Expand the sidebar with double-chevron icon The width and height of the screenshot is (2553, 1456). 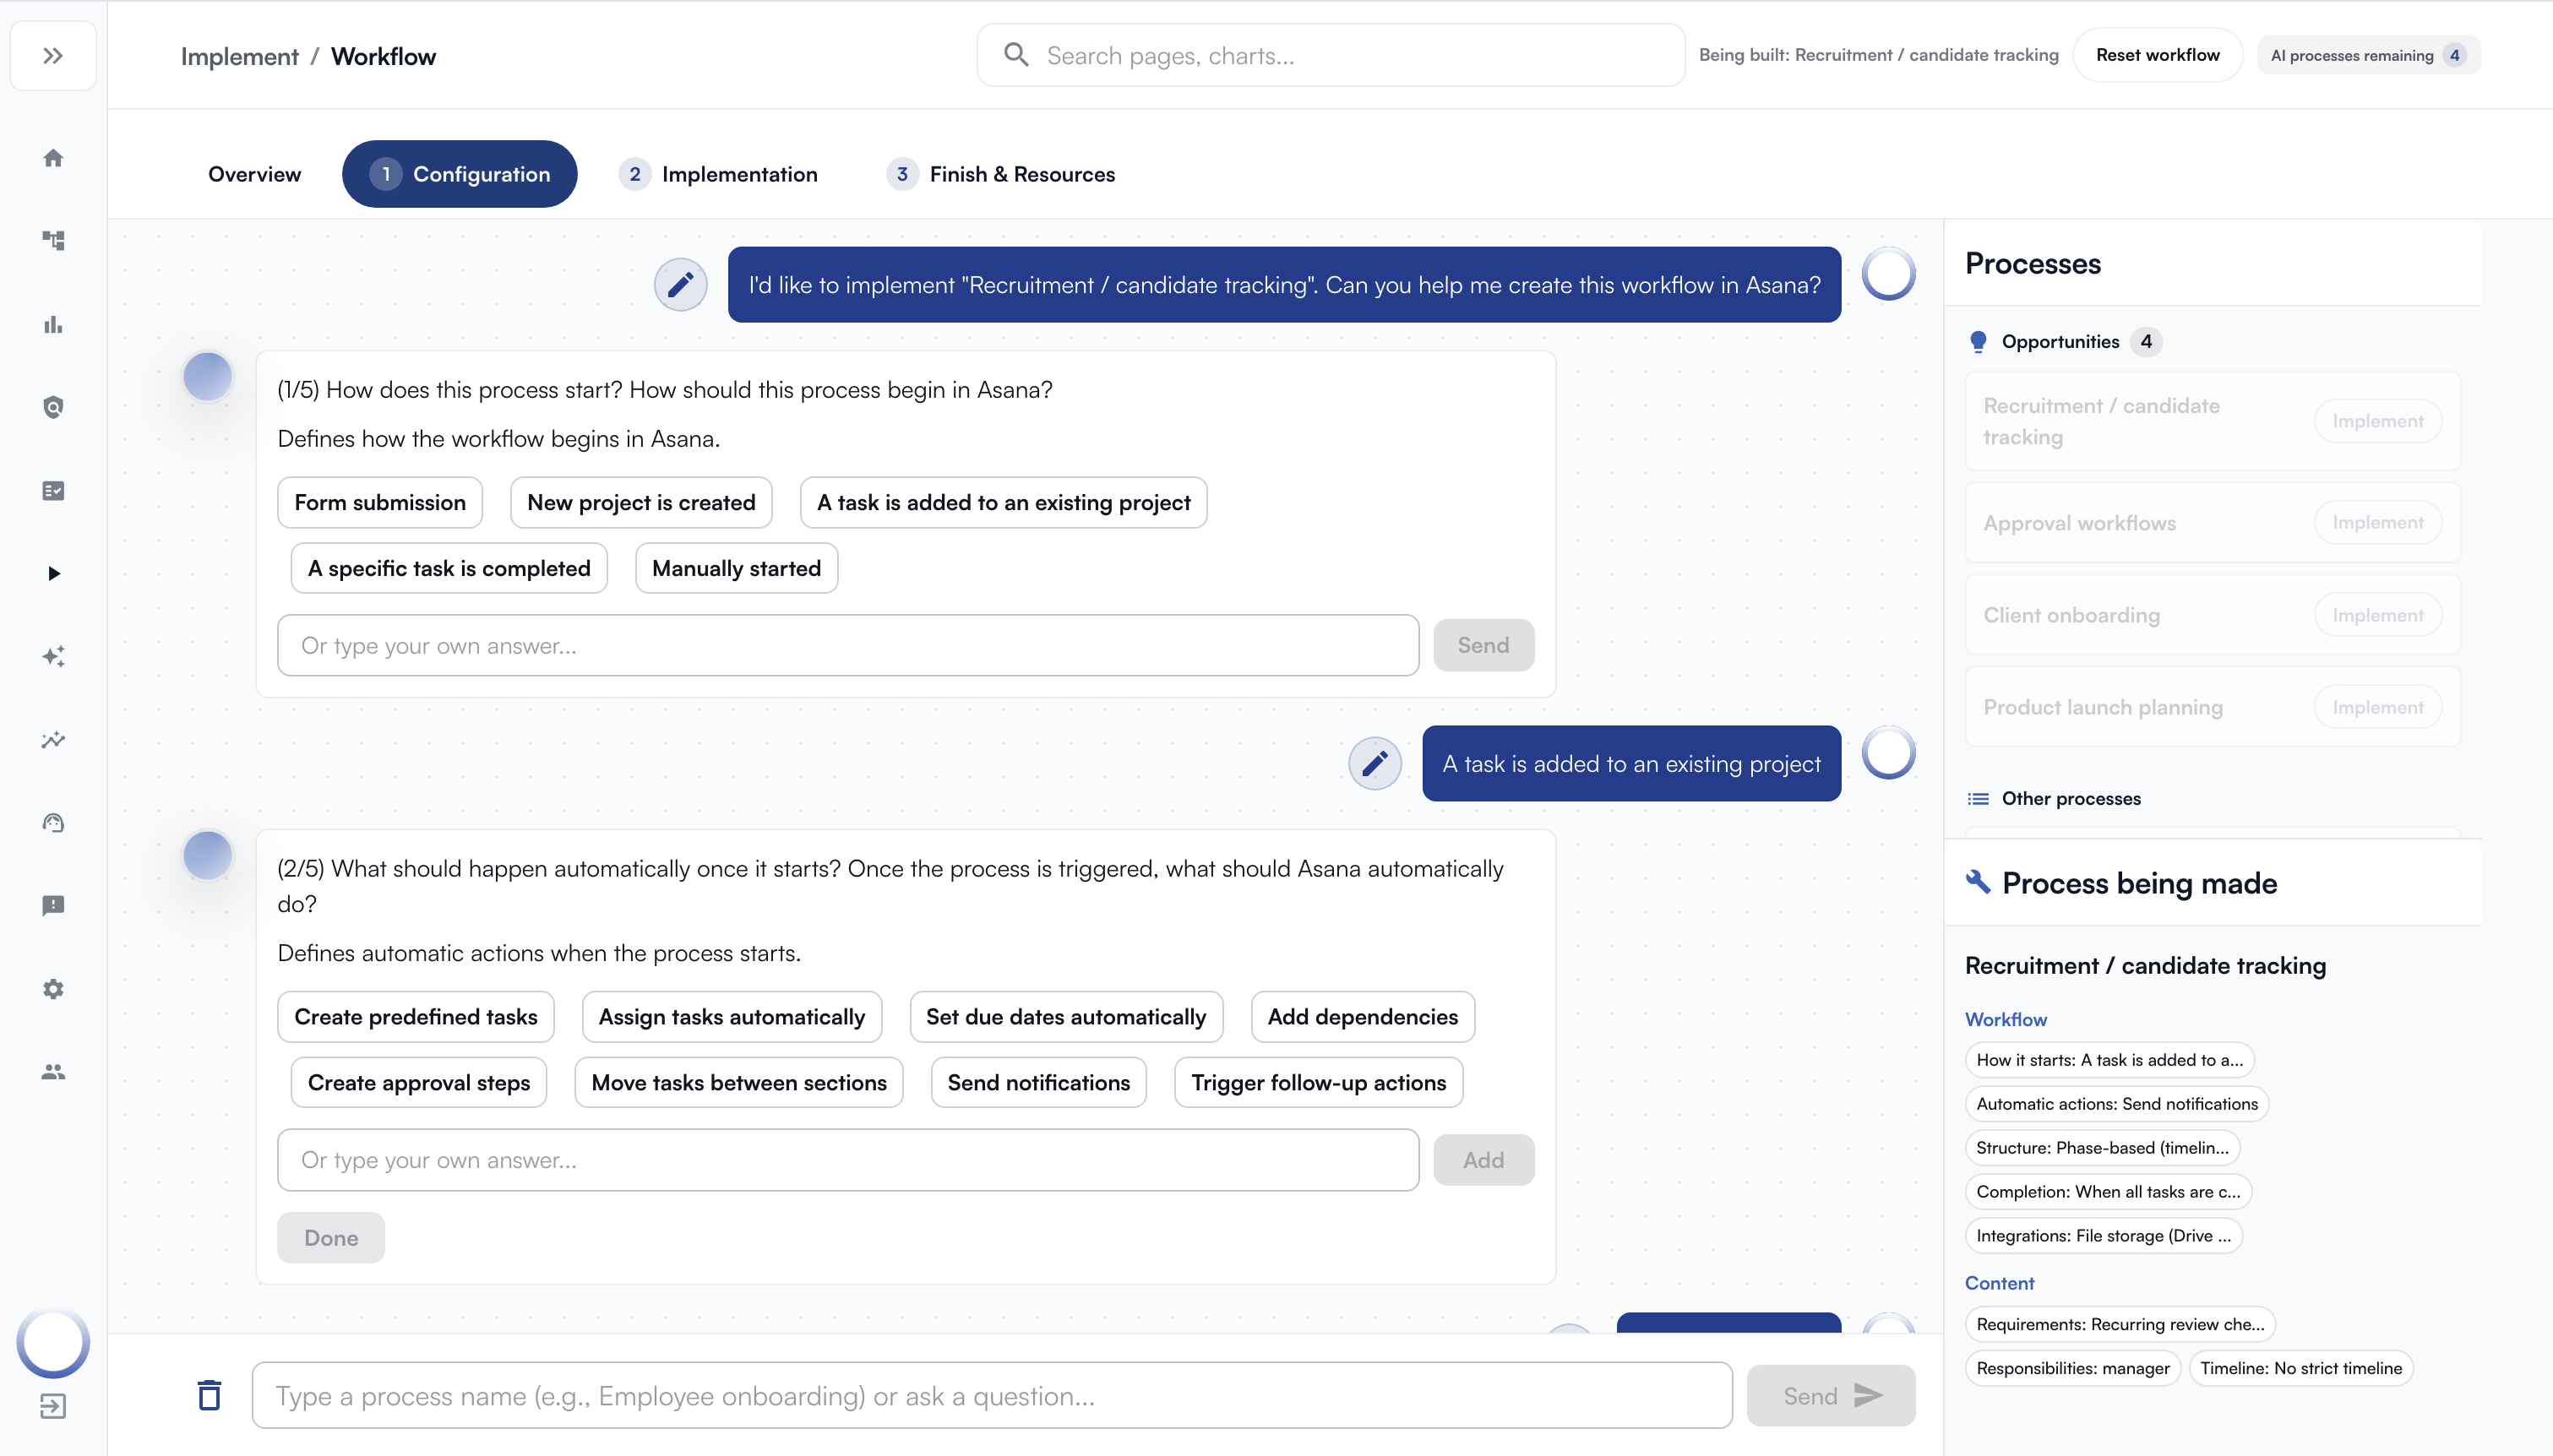(53, 56)
